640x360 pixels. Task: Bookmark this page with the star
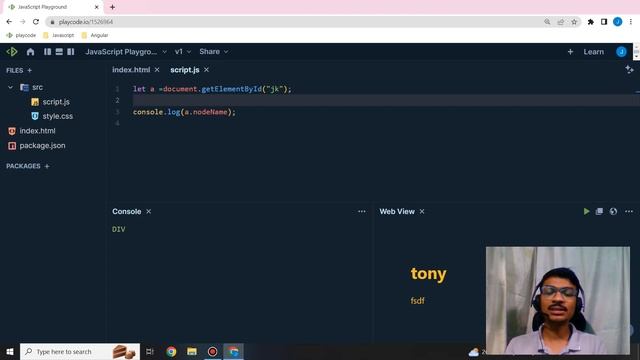click(574, 22)
